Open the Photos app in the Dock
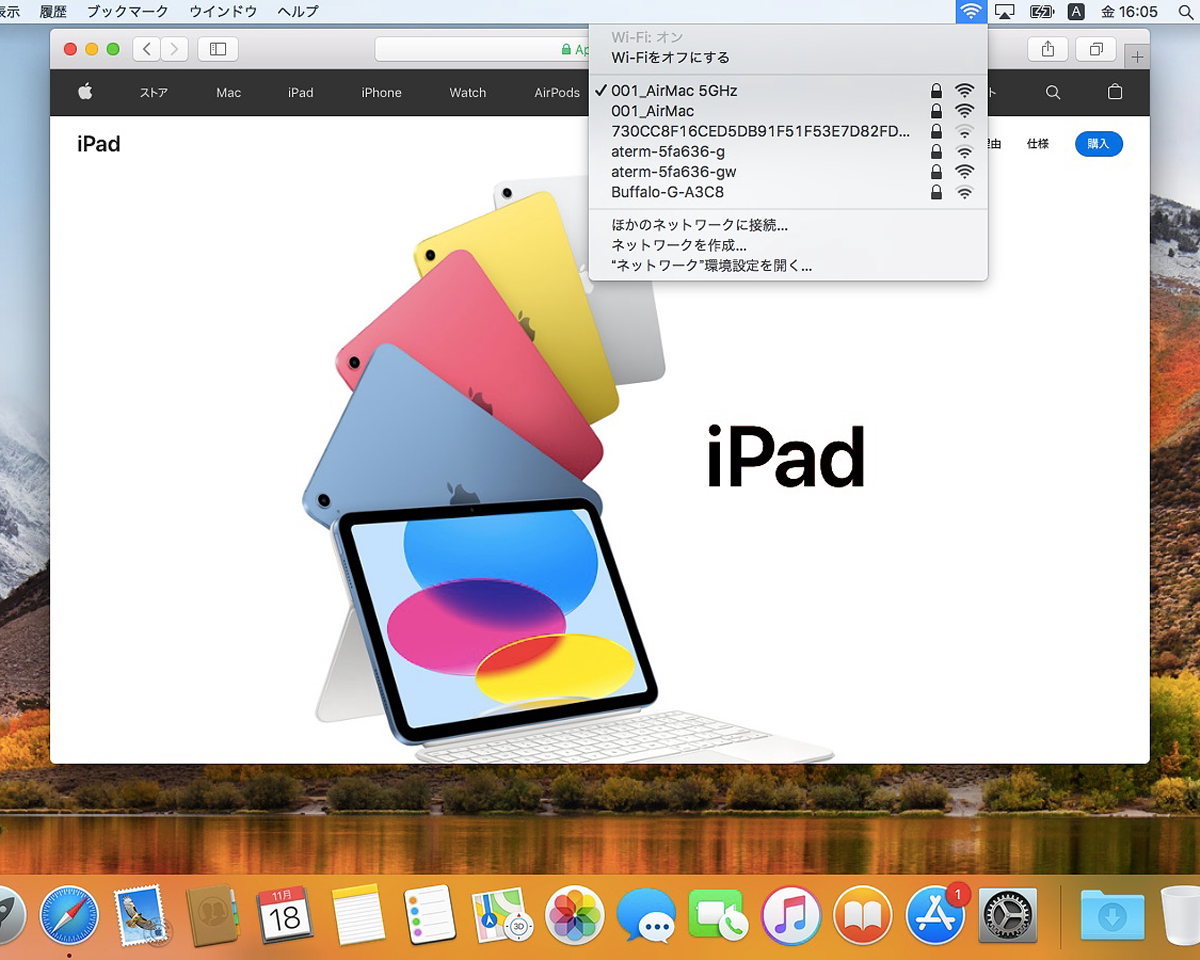The image size is (1200, 960). [575, 916]
